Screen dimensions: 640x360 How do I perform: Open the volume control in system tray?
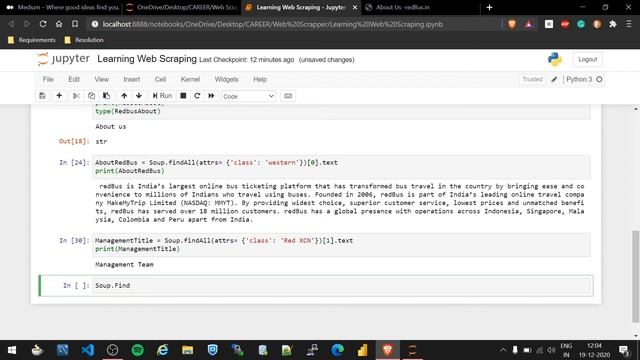(x=551, y=350)
